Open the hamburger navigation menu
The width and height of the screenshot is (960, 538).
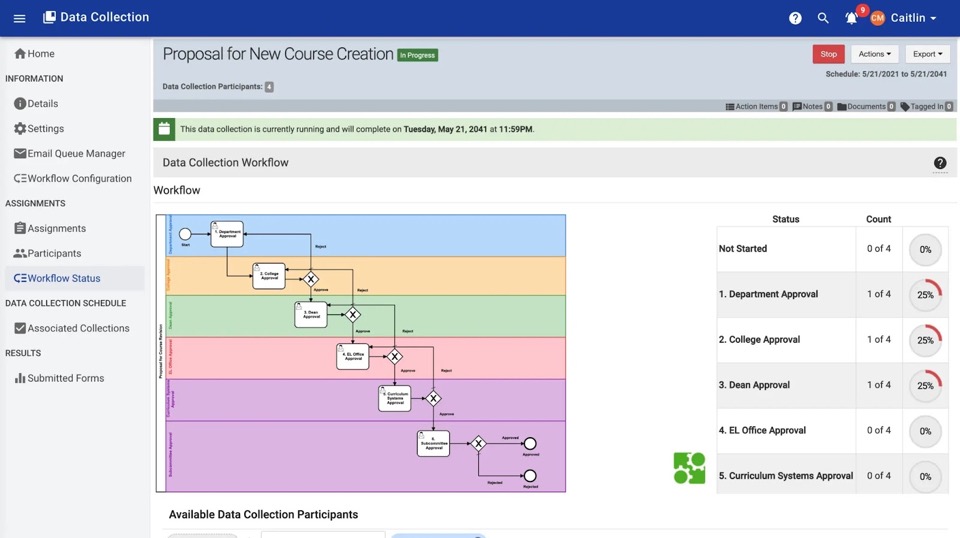click(19, 18)
